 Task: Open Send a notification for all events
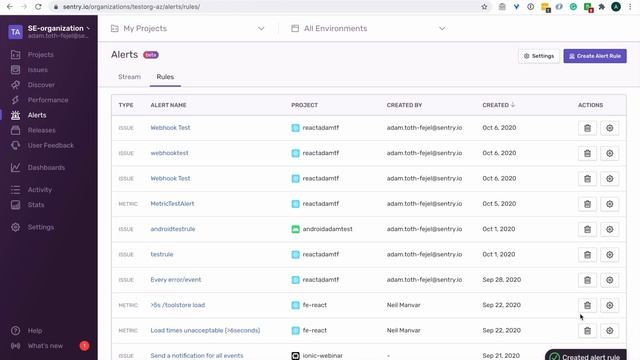pyautogui.click(x=196, y=356)
